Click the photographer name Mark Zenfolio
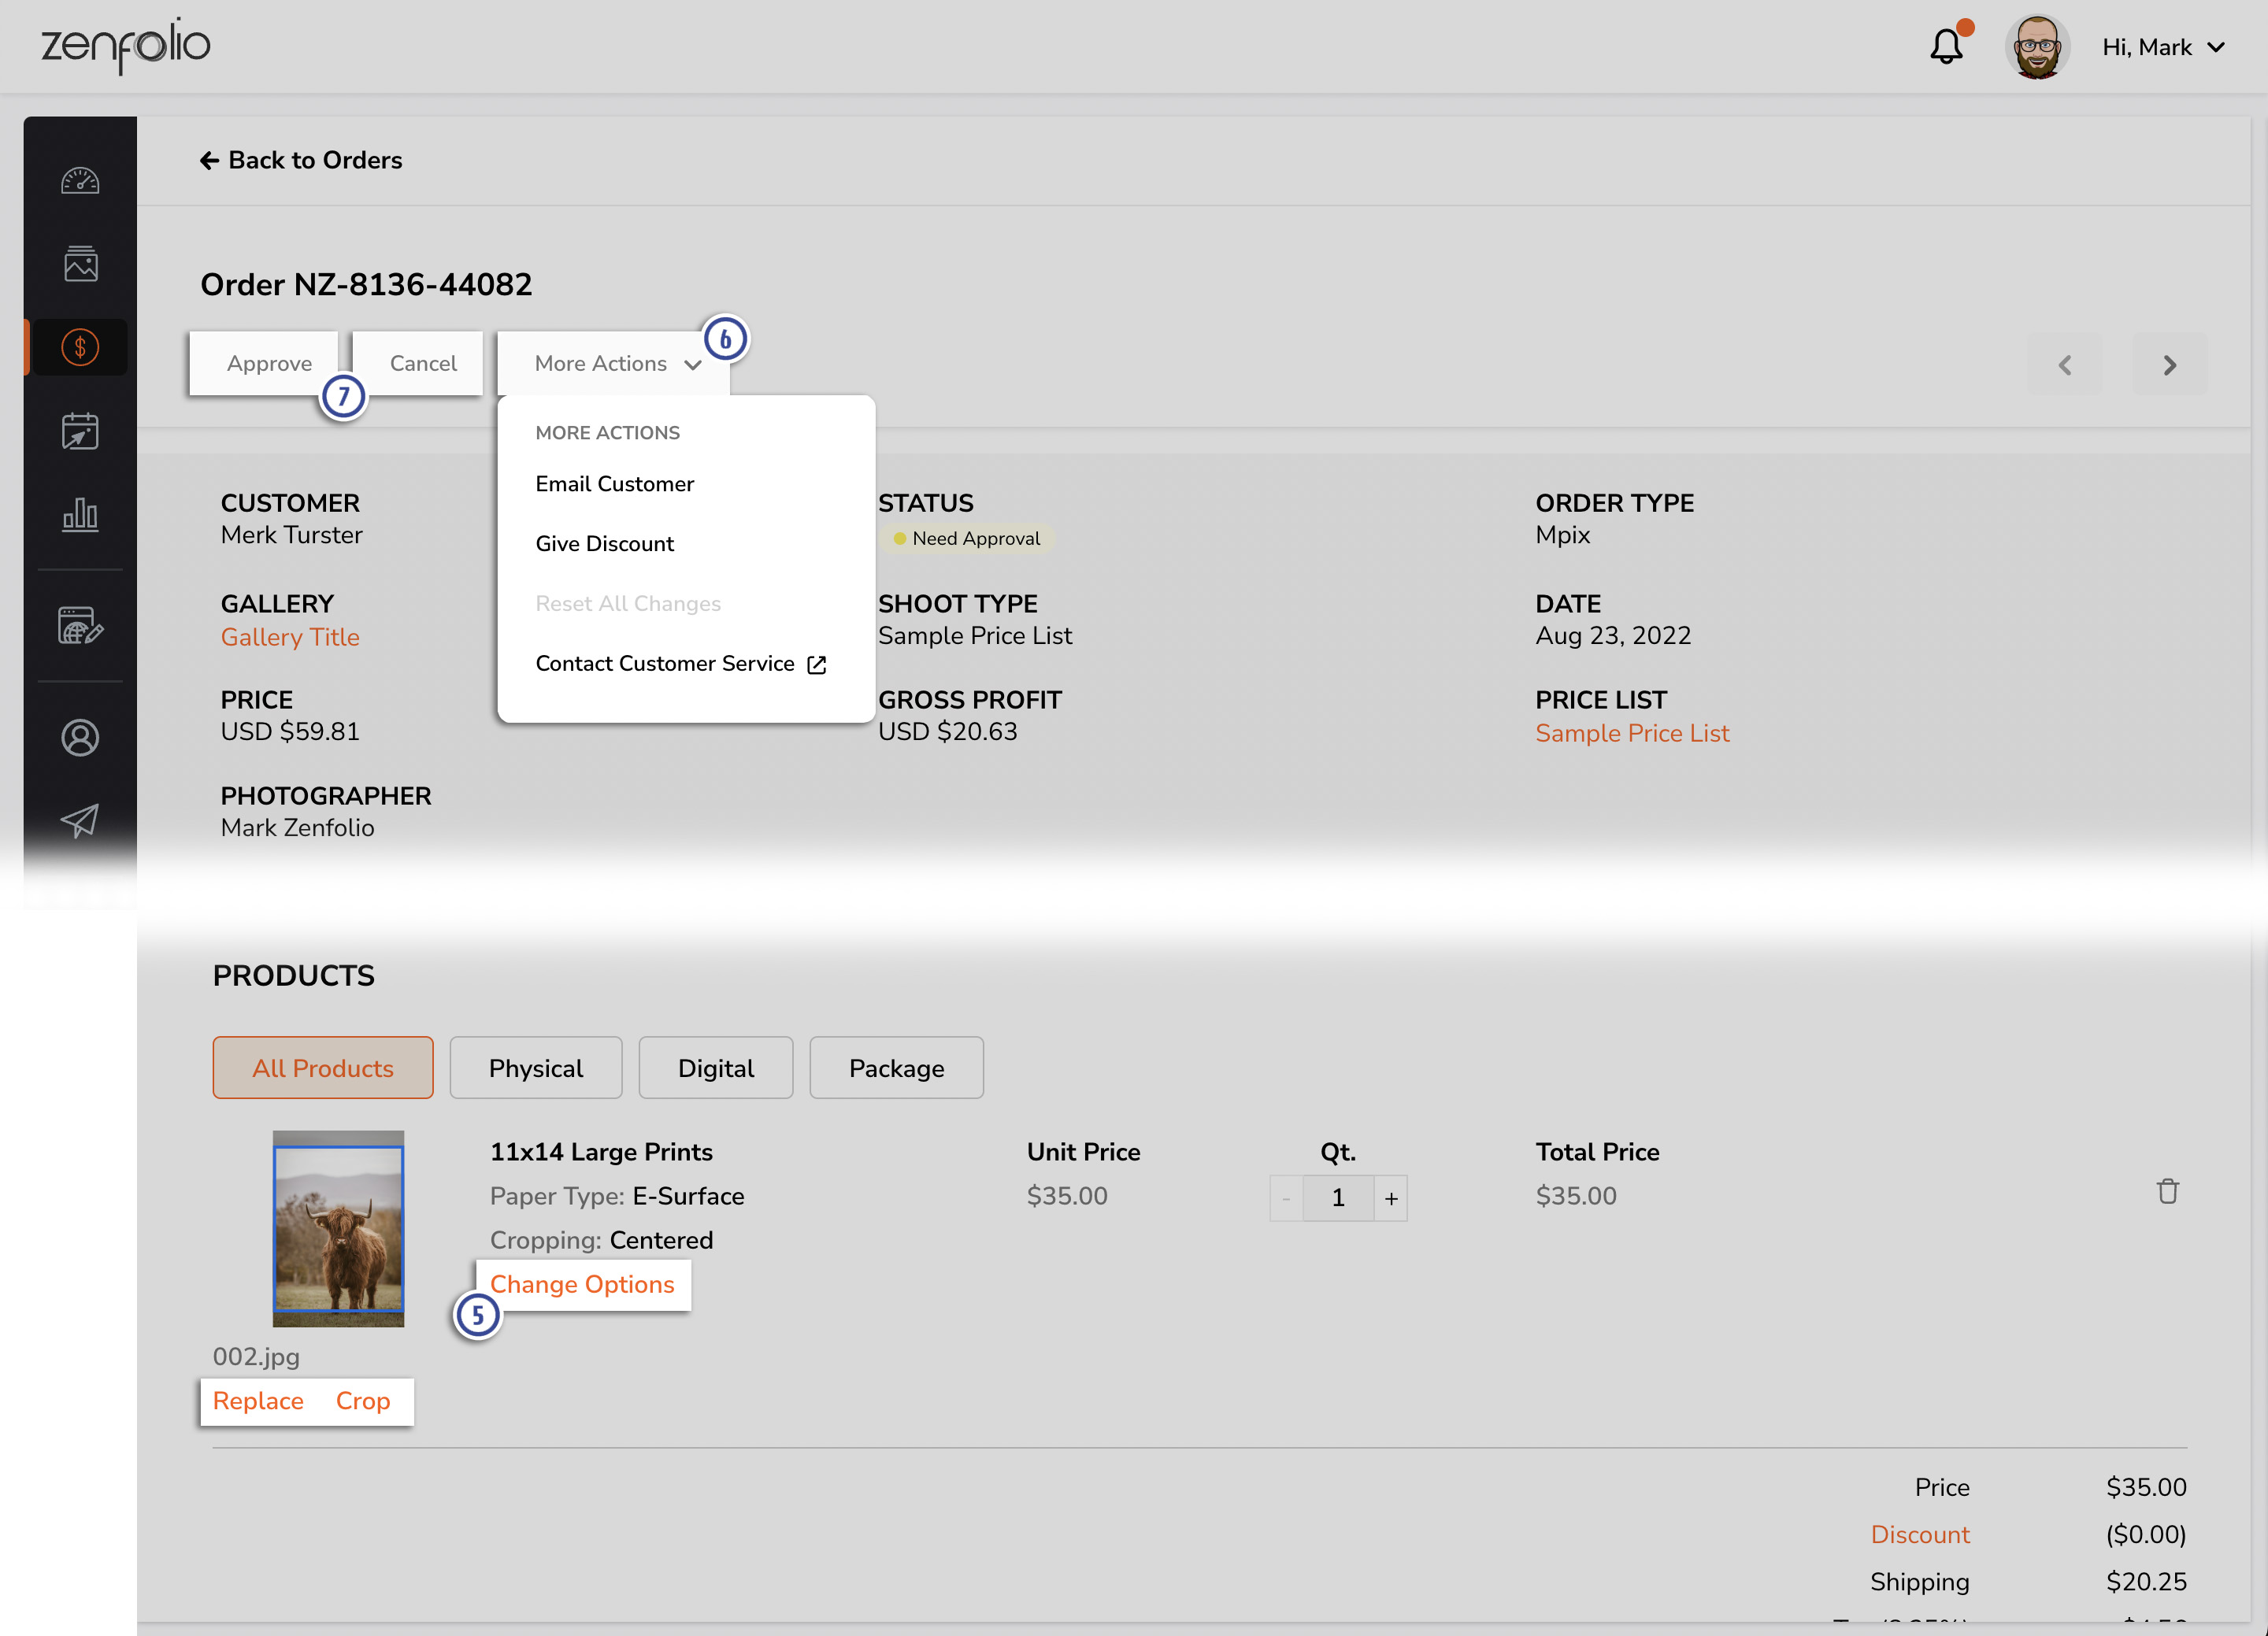 tap(298, 828)
